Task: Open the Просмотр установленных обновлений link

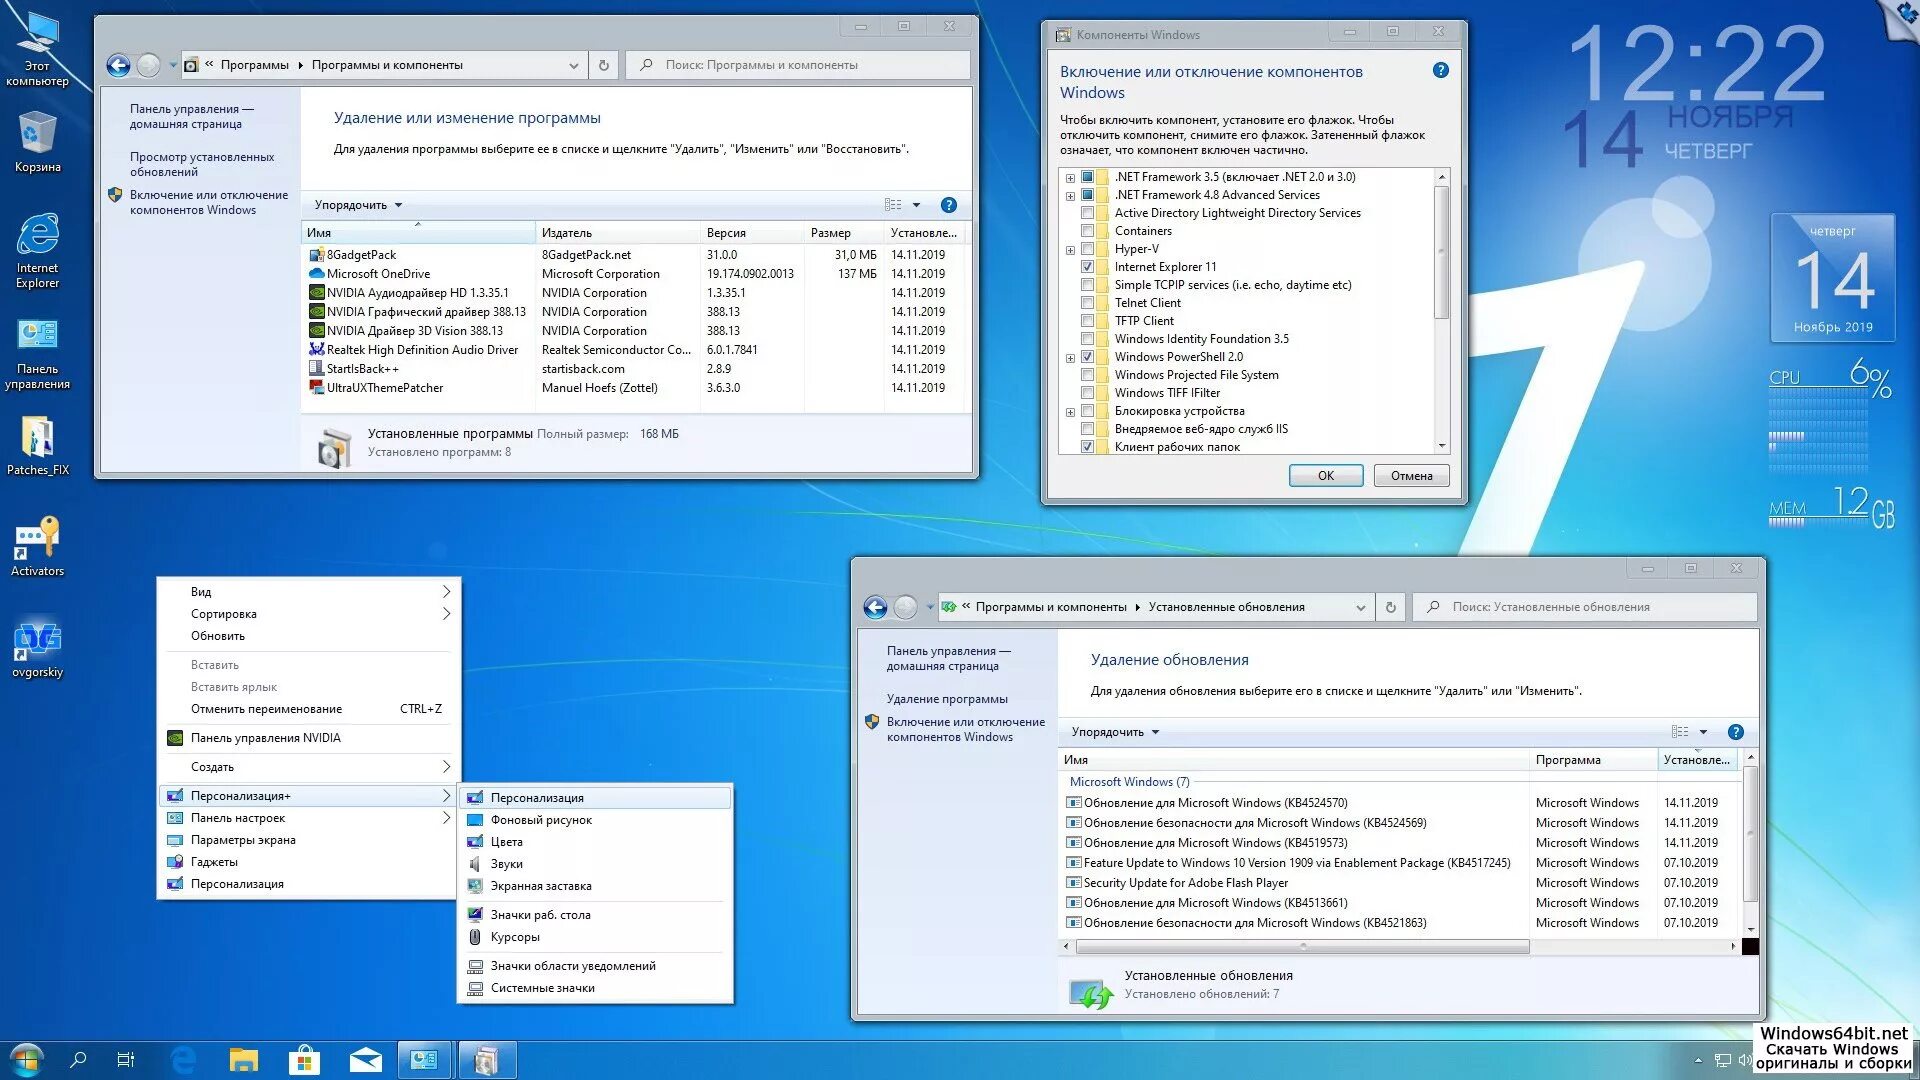Action: point(201,164)
